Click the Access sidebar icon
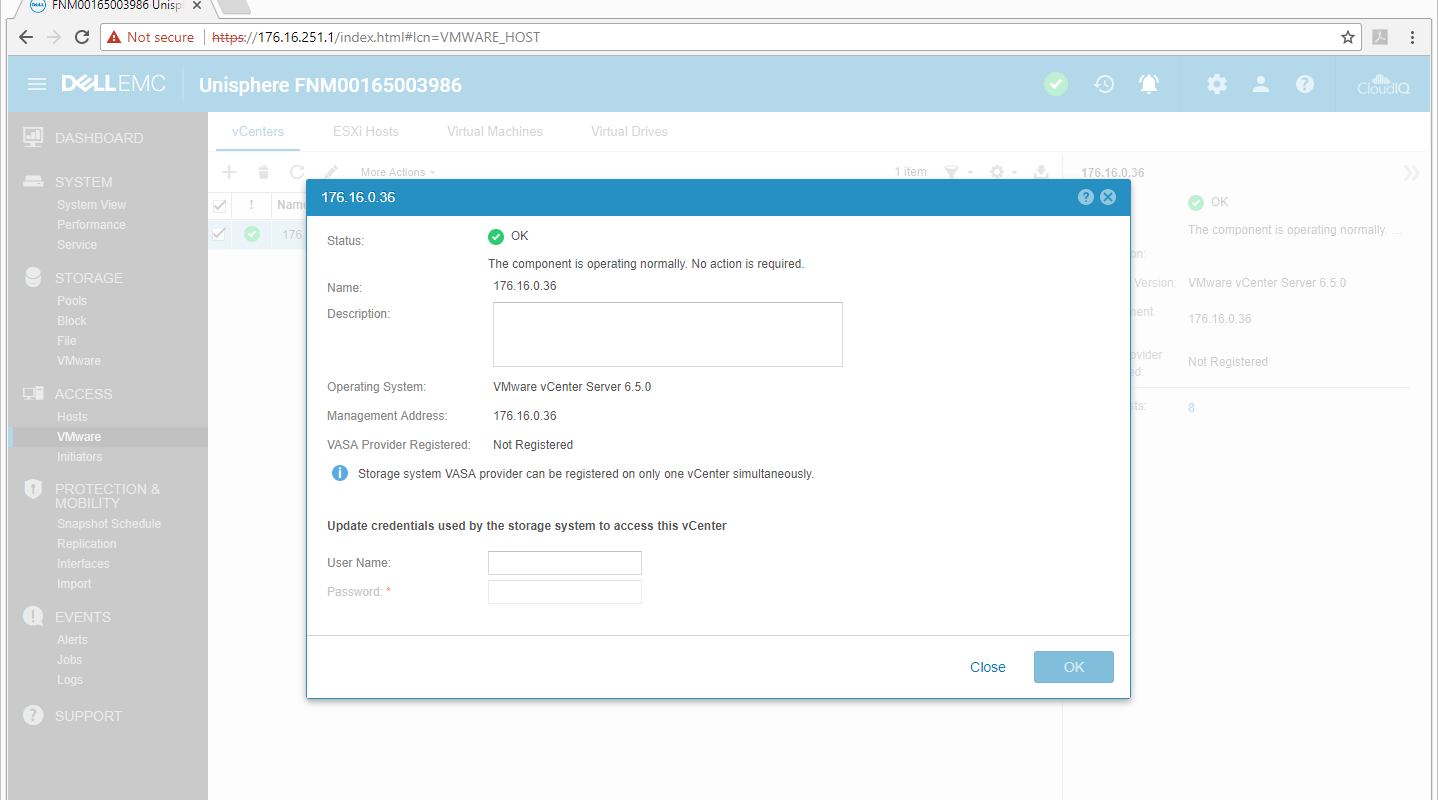Image resolution: width=1438 pixels, height=800 pixels. 33,394
